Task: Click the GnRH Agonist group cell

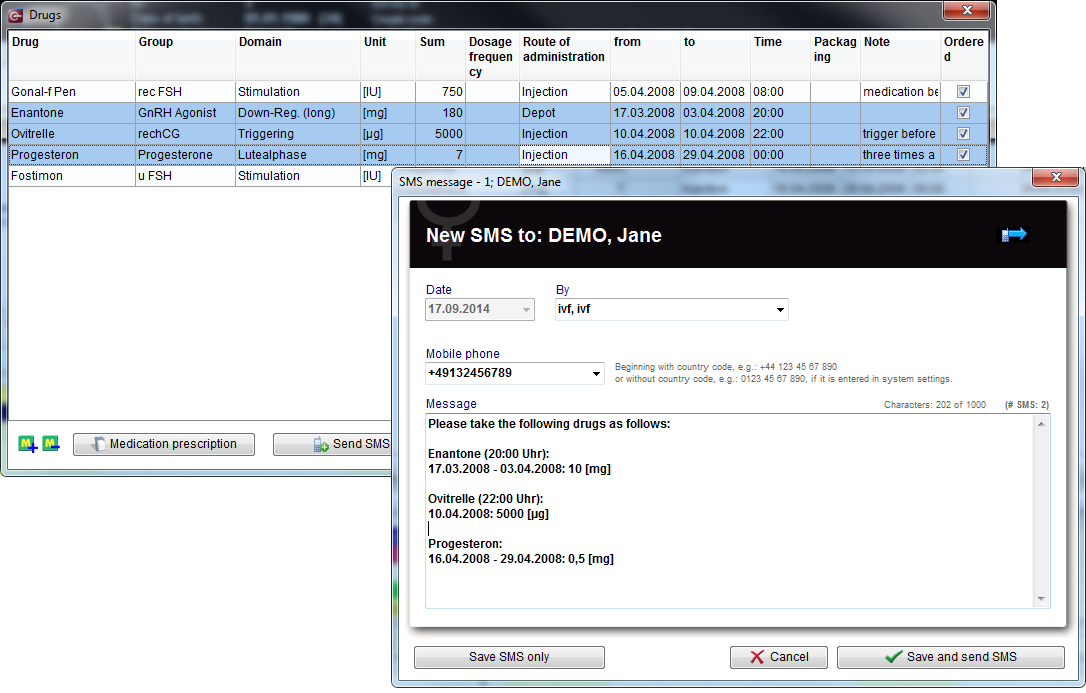Action: 186,113
